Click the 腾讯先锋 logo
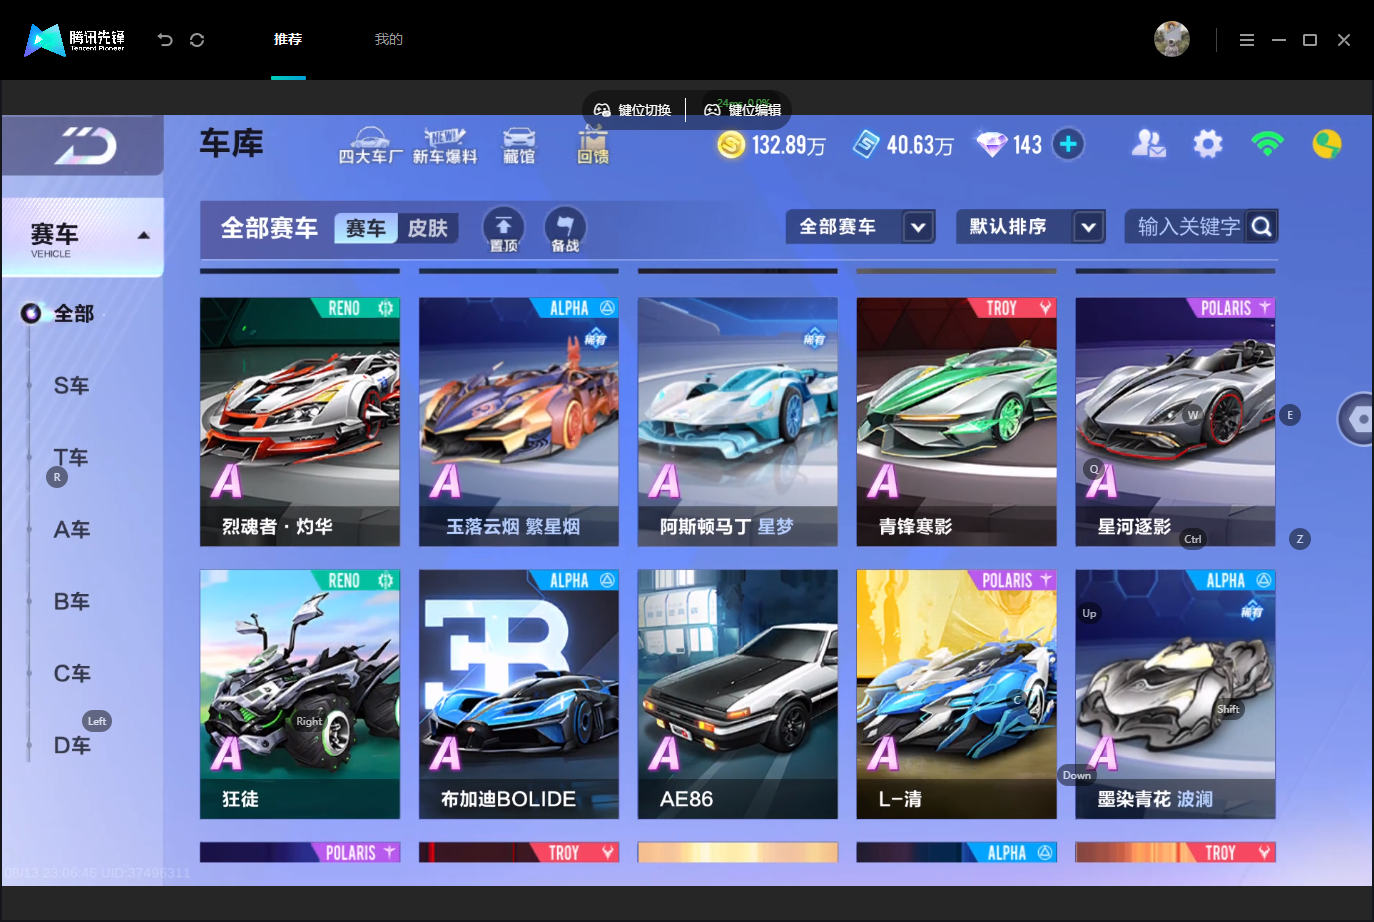Viewport: 1374px width, 922px height. click(x=75, y=40)
